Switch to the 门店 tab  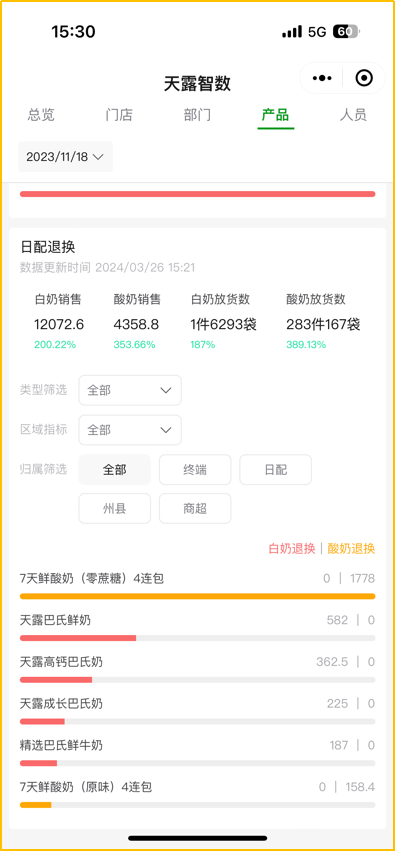119,115
